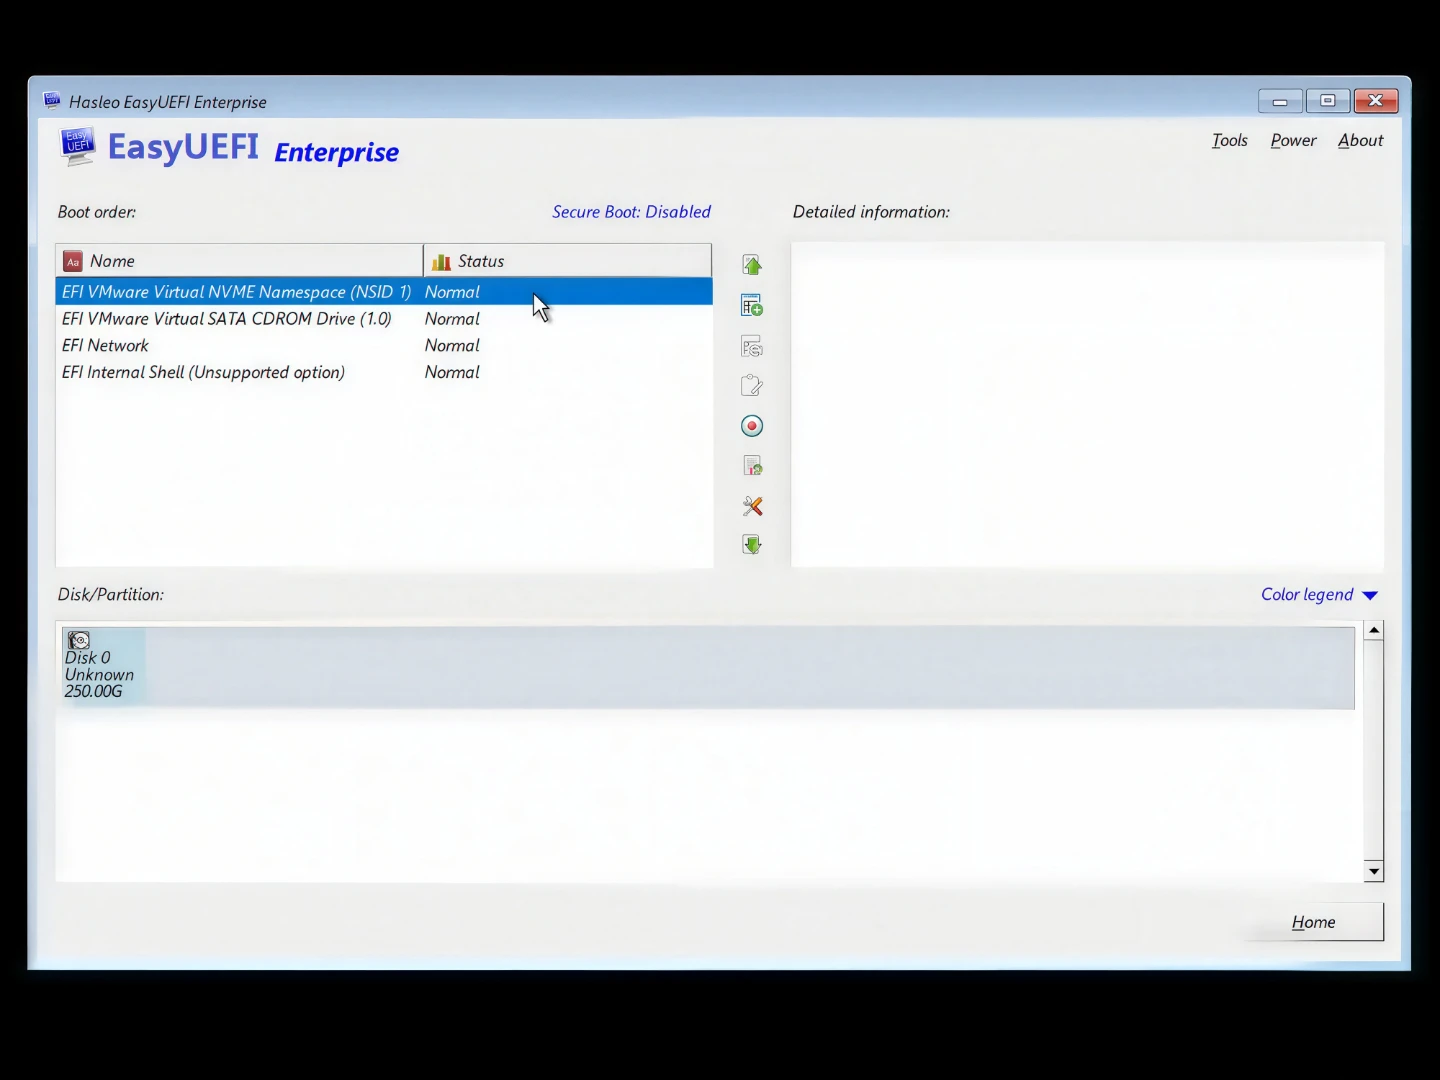
Task: Click the Home button
Action: [1313, 922]
